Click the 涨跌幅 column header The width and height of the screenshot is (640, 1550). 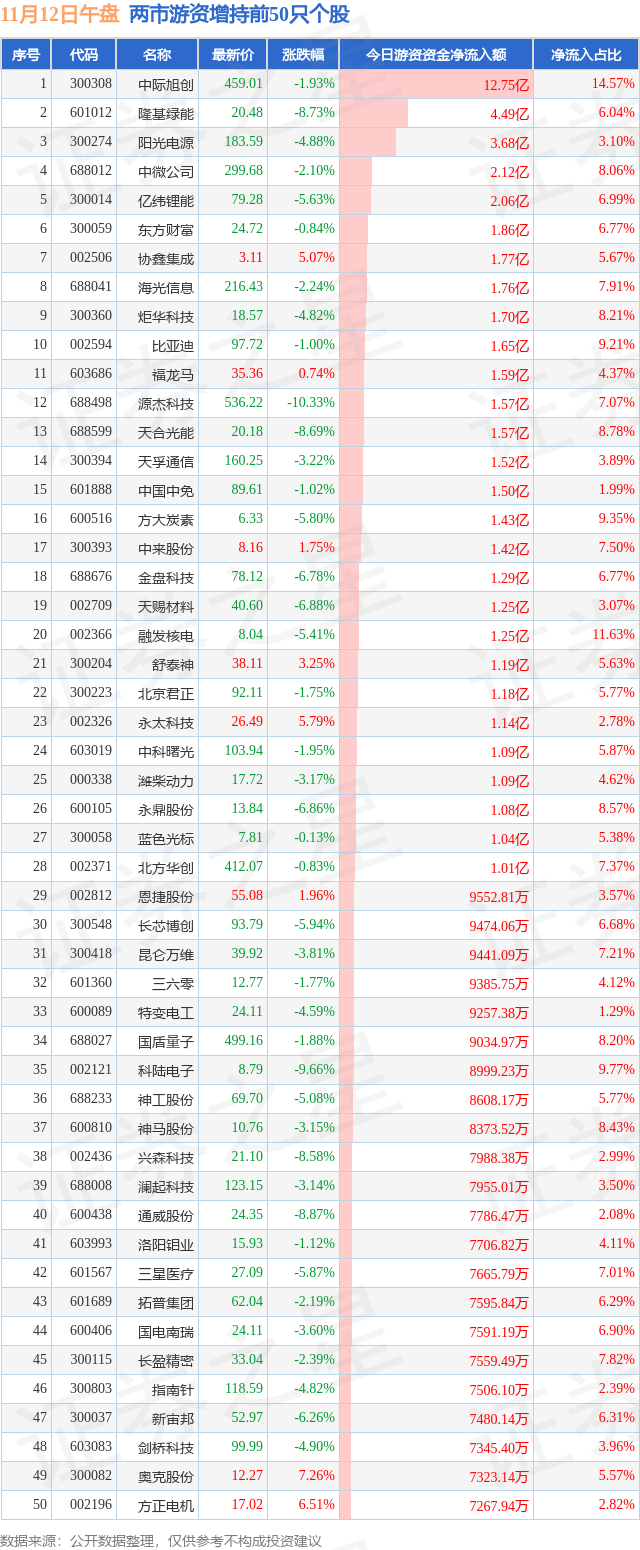303,55
